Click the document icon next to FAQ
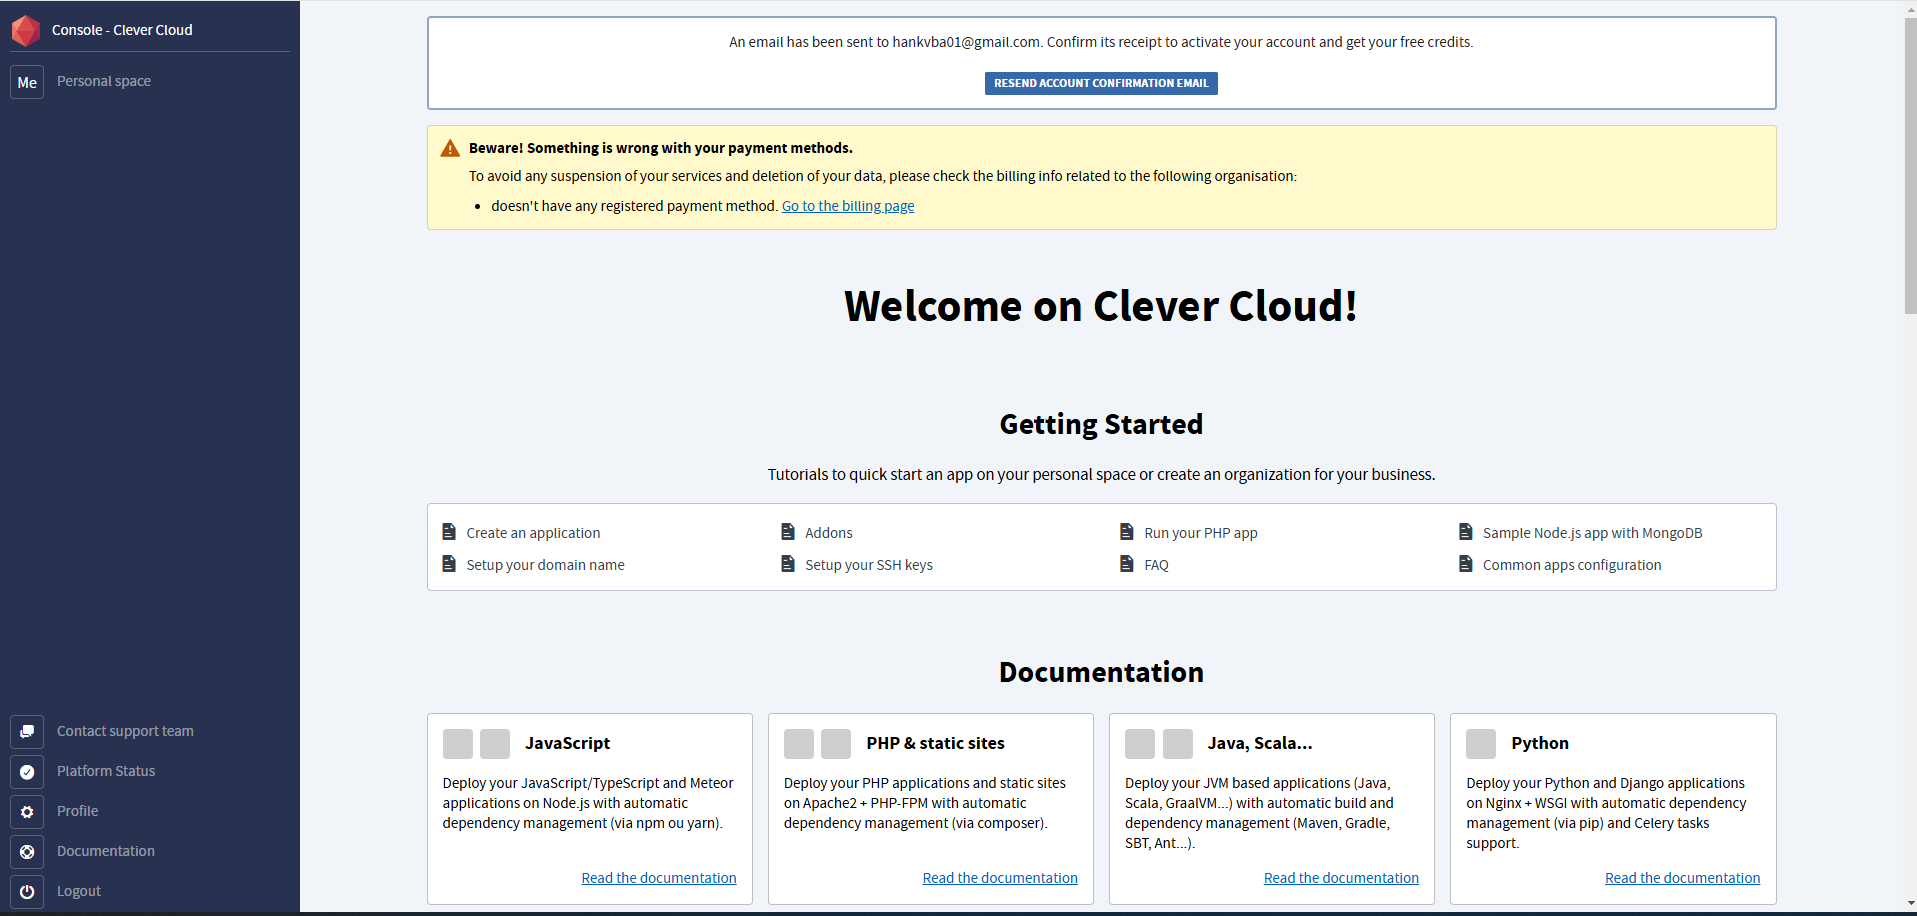Screen dimensions: 1917x916 point(1127,564)
